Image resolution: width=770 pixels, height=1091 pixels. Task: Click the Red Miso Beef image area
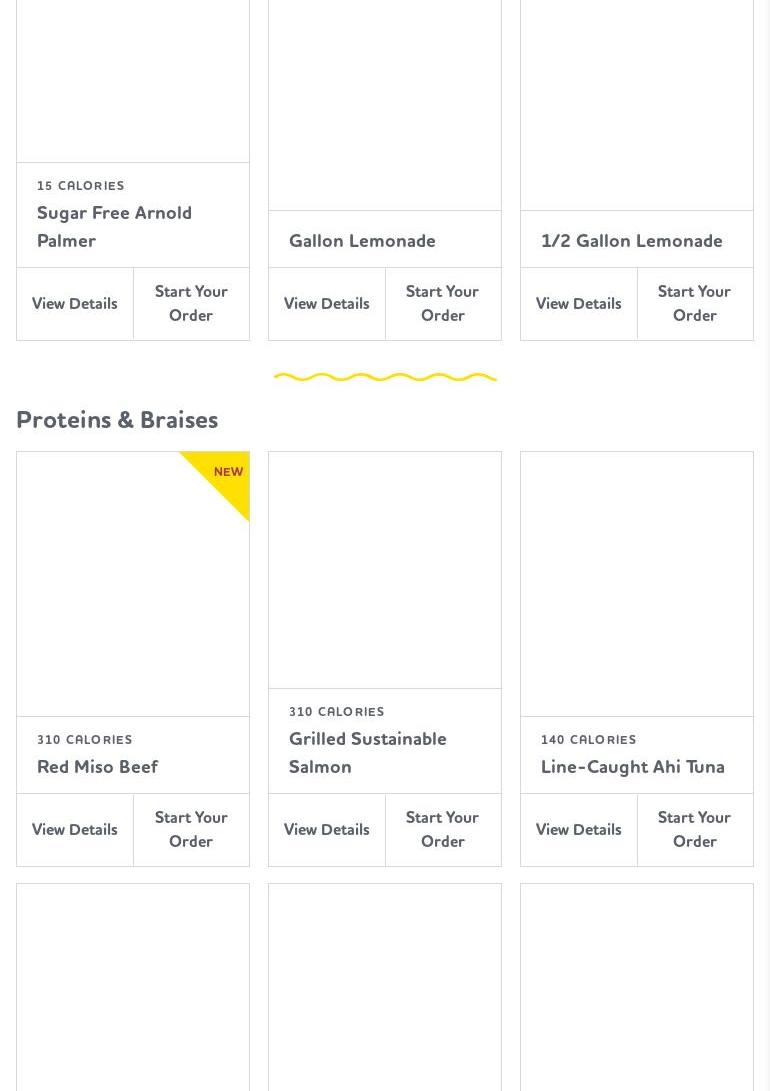tap(133, 584)
